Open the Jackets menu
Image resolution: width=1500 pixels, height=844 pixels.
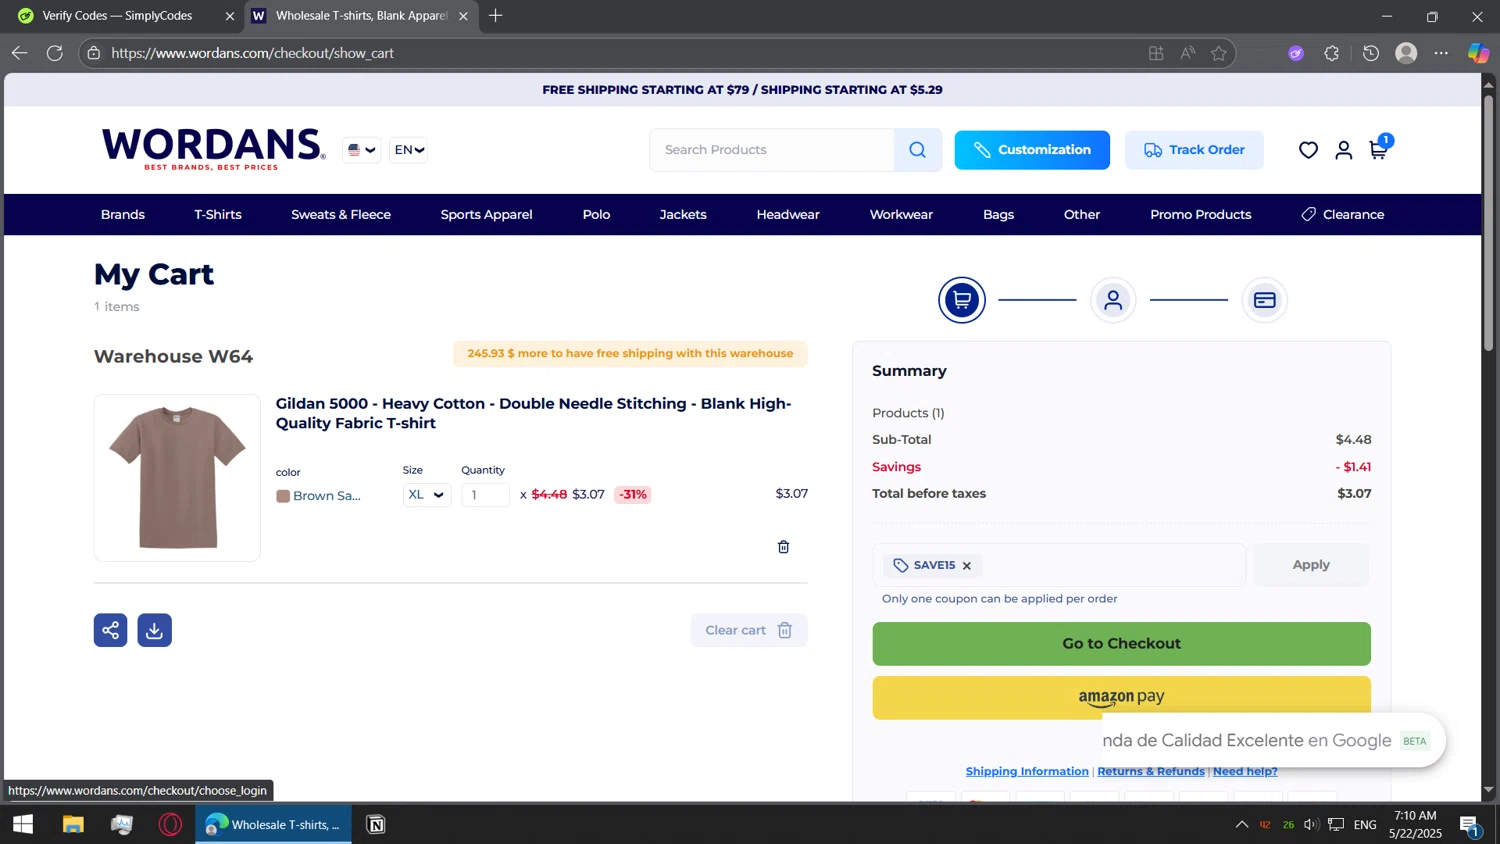pyautogui.click(x=683, y=215)
